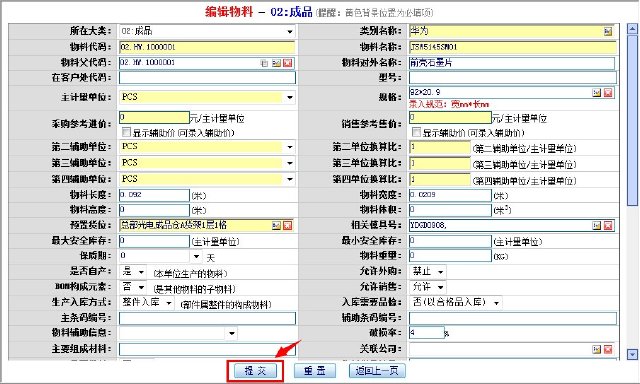Expand the 所在大类 dropdown
The image size is (640, 384).
coord(289,31)
